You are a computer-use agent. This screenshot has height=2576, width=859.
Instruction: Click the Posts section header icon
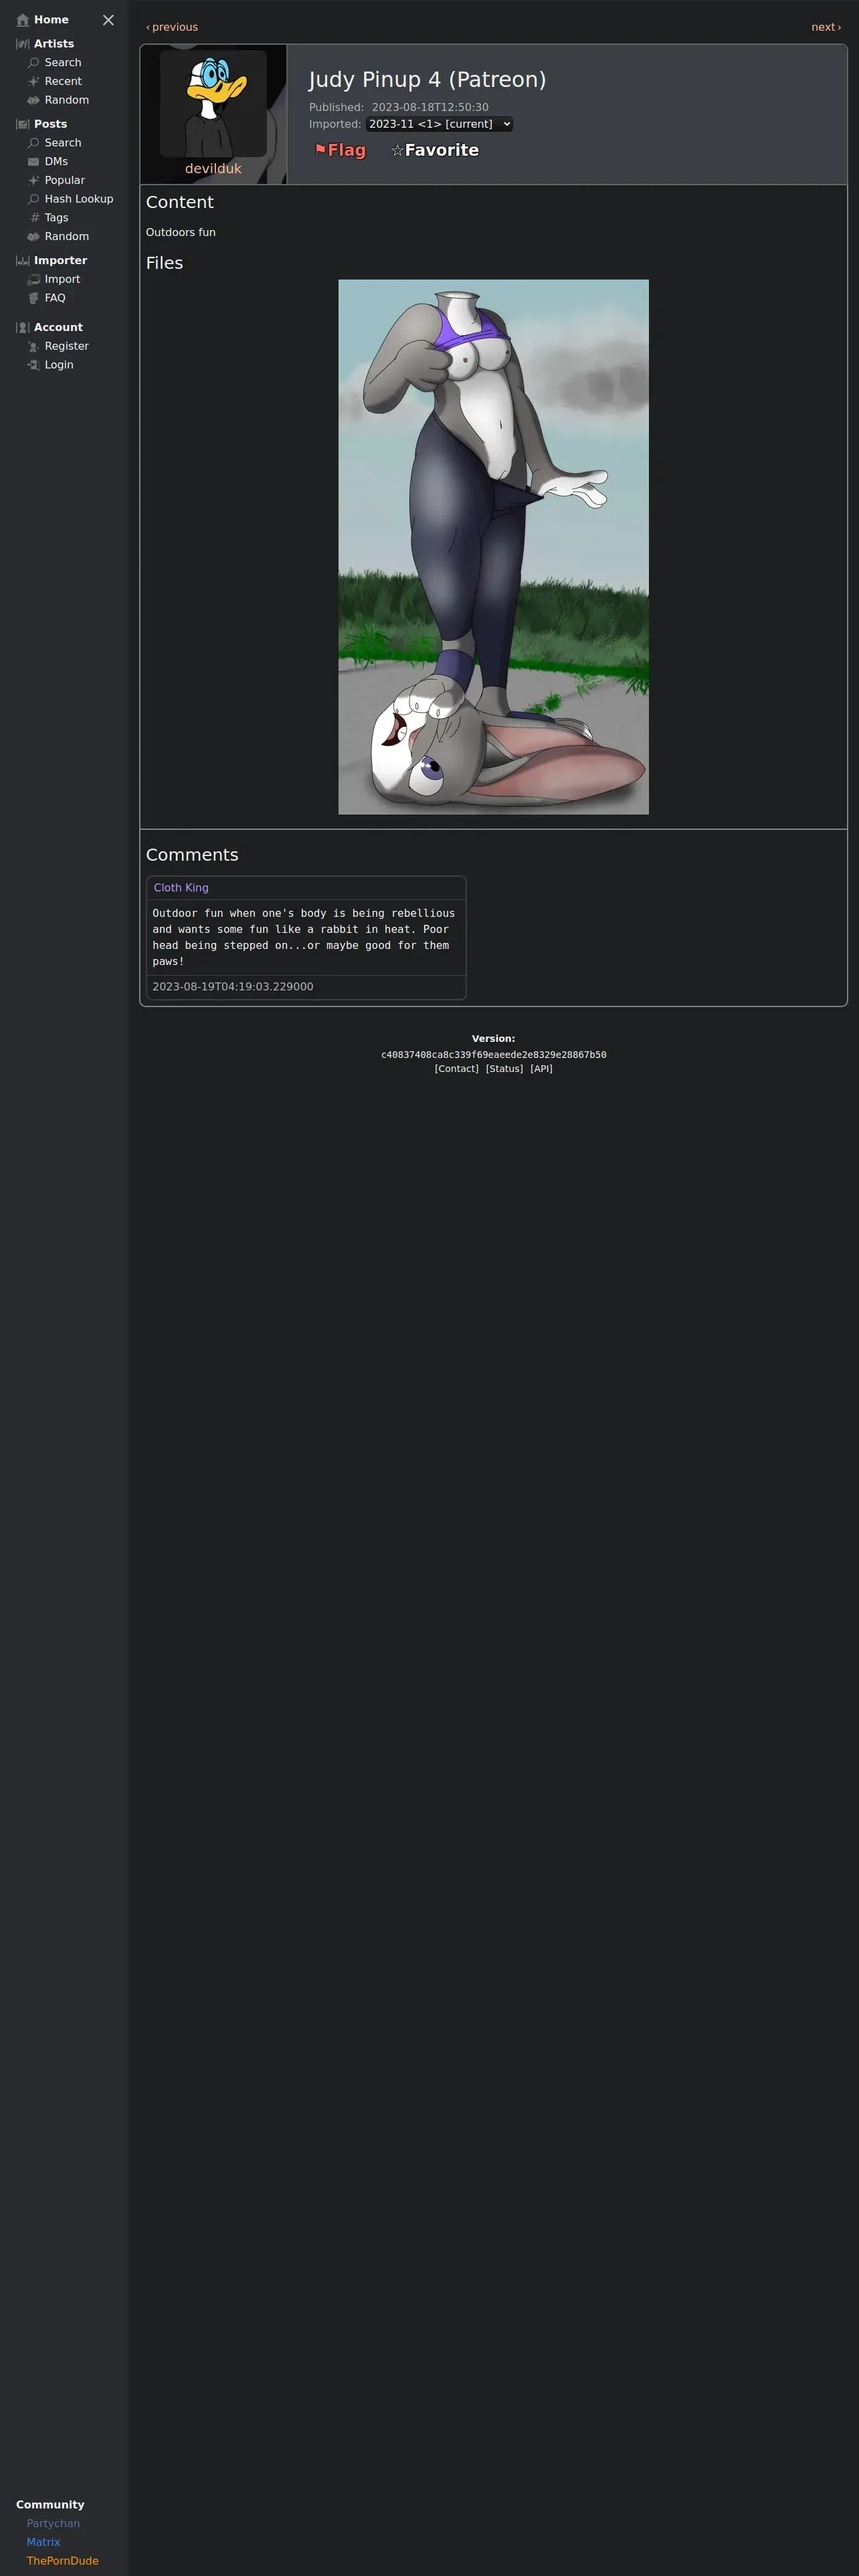coord(23,125)
